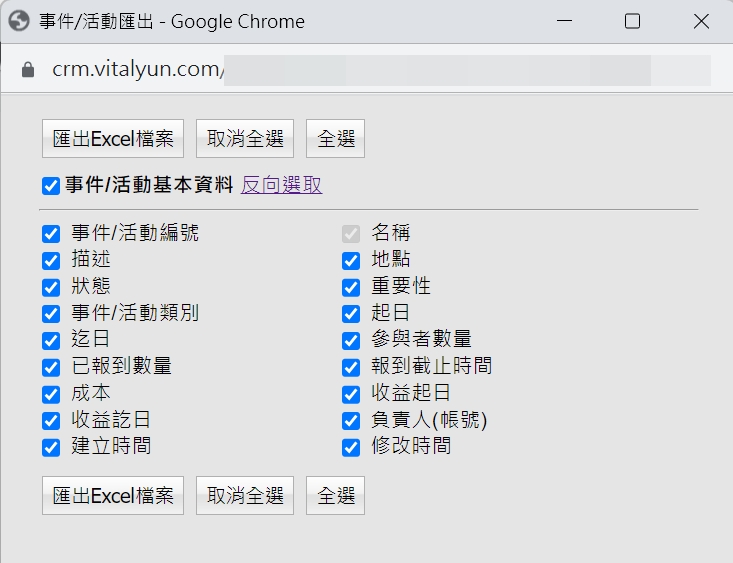Uncheck the 描述 checkbox
Screen dimensions: 733x563
[x=51, y=260]
